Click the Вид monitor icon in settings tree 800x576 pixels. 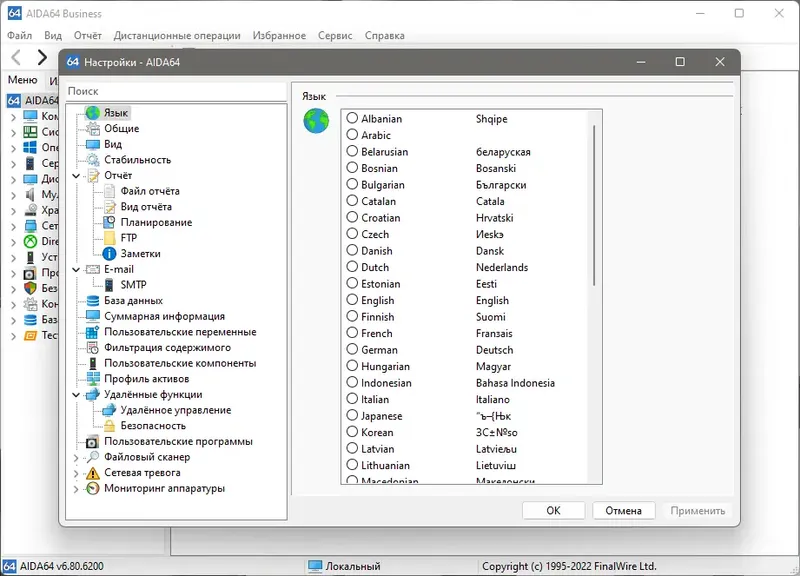coord(92,144)
